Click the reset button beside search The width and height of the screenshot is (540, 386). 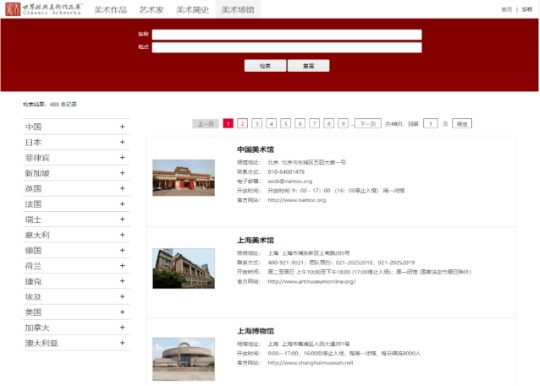coord(309,66)
